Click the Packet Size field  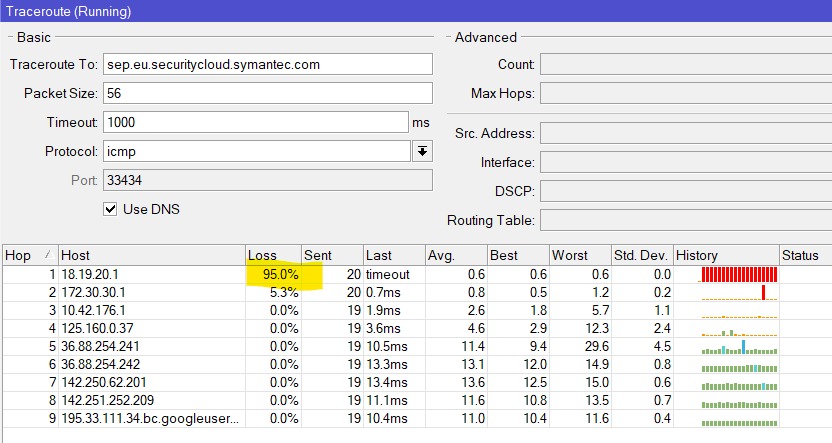tap(267, 93)
